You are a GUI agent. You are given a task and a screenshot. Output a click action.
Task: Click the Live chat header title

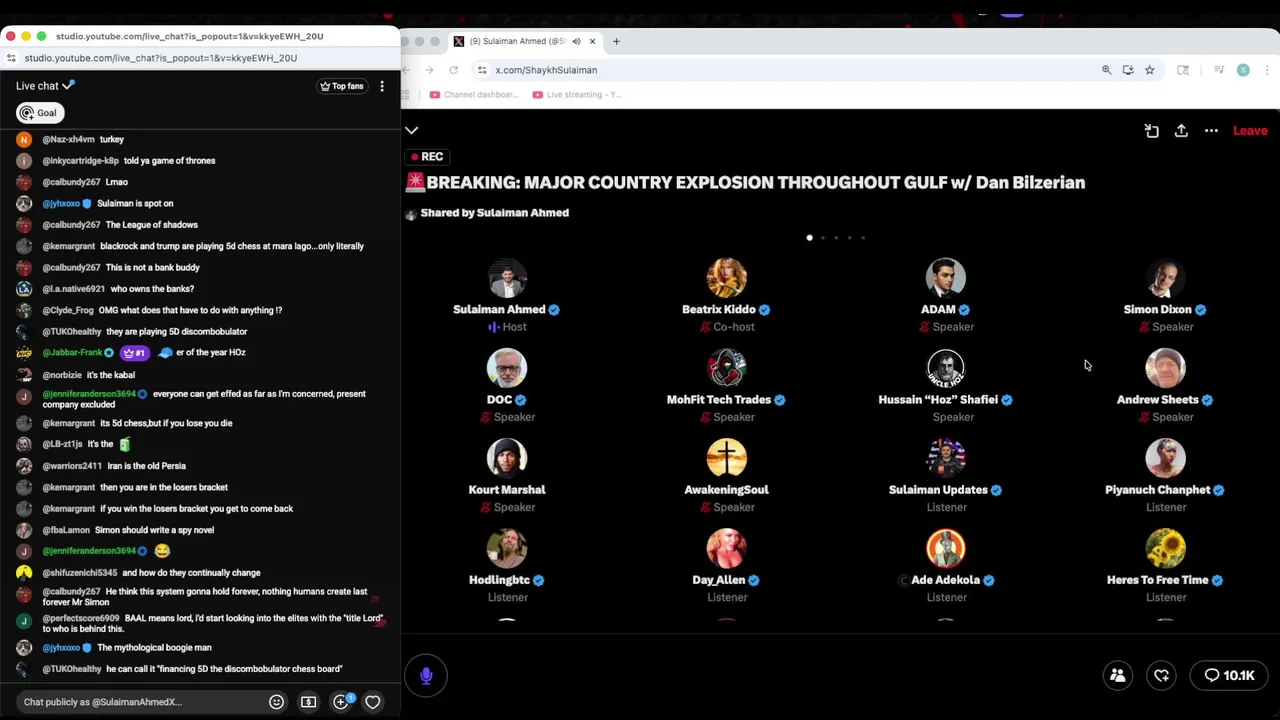pyautogui.click(x=37, y=86)
